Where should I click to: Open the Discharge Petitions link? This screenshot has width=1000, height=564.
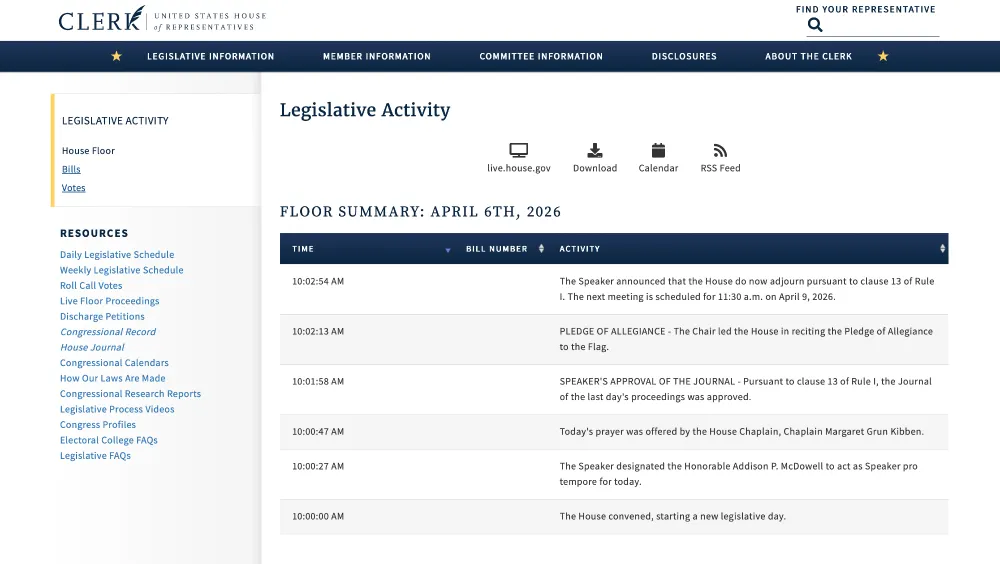pos(102,317)
